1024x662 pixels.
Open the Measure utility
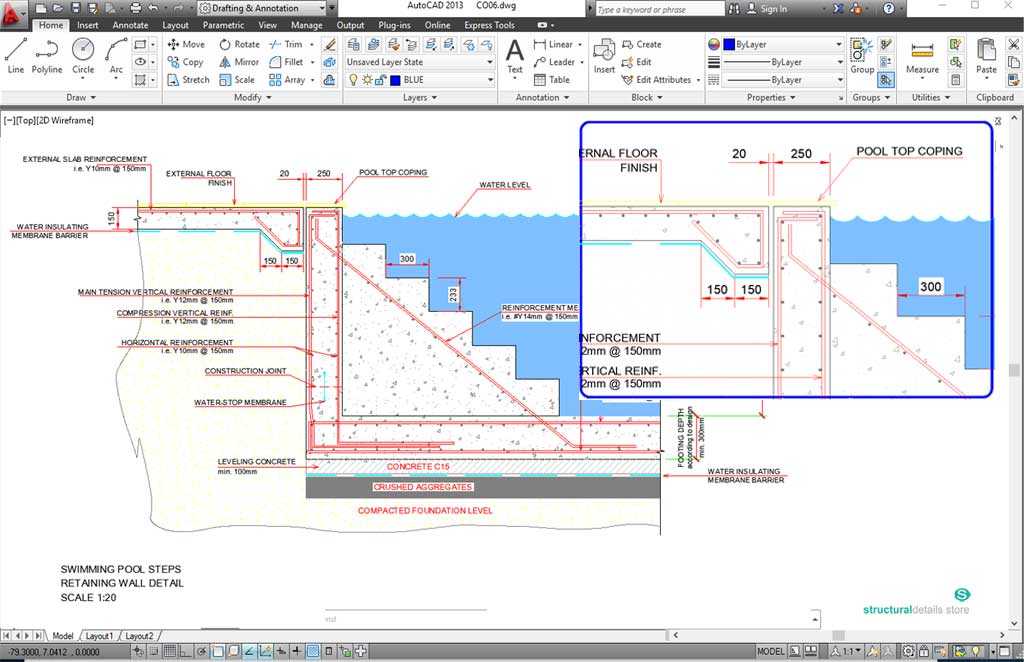pos(922,56)
